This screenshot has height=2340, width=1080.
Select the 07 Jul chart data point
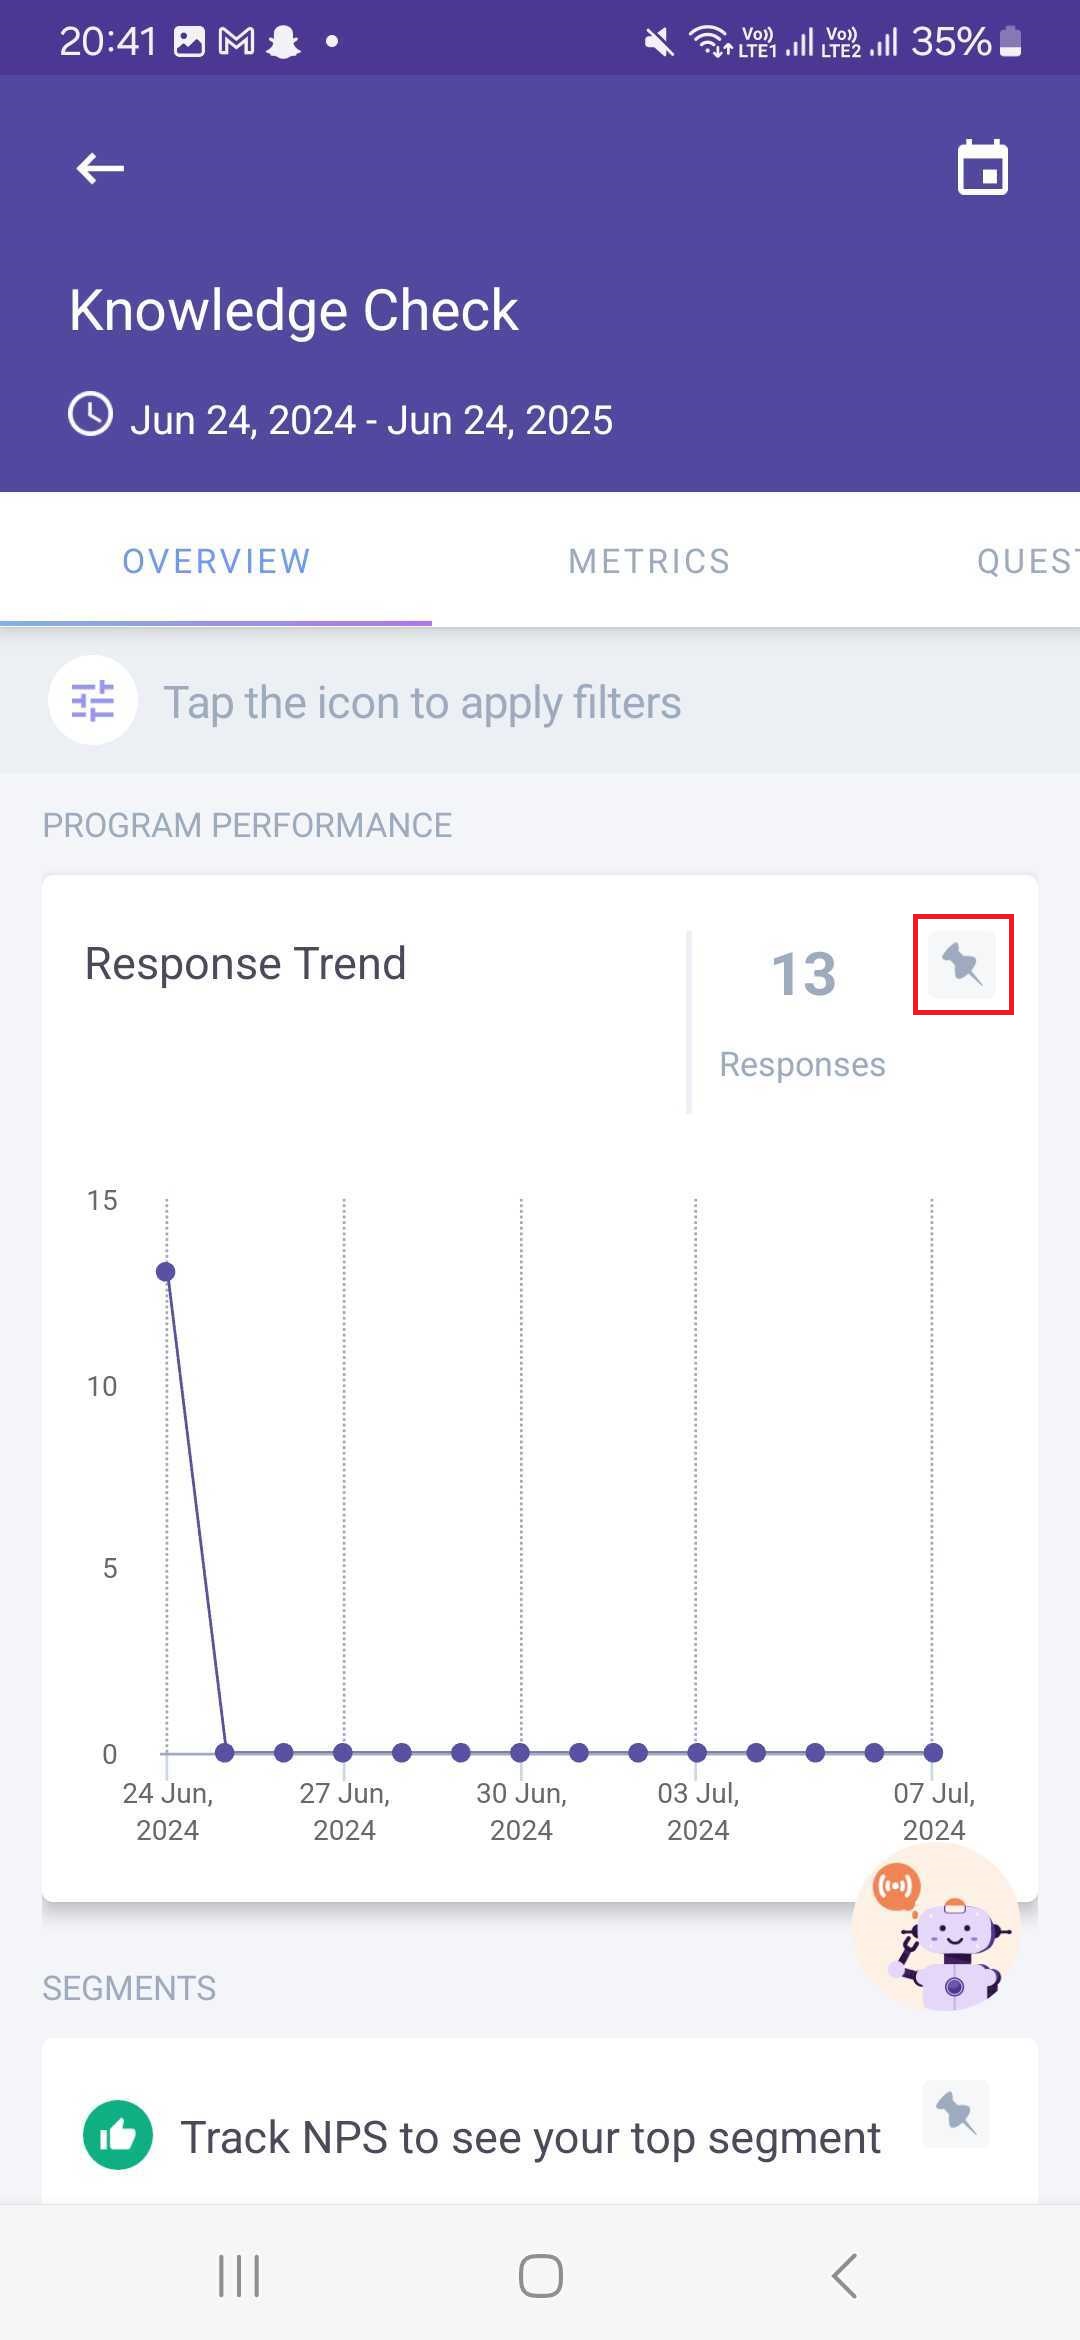coord(933,1752)
